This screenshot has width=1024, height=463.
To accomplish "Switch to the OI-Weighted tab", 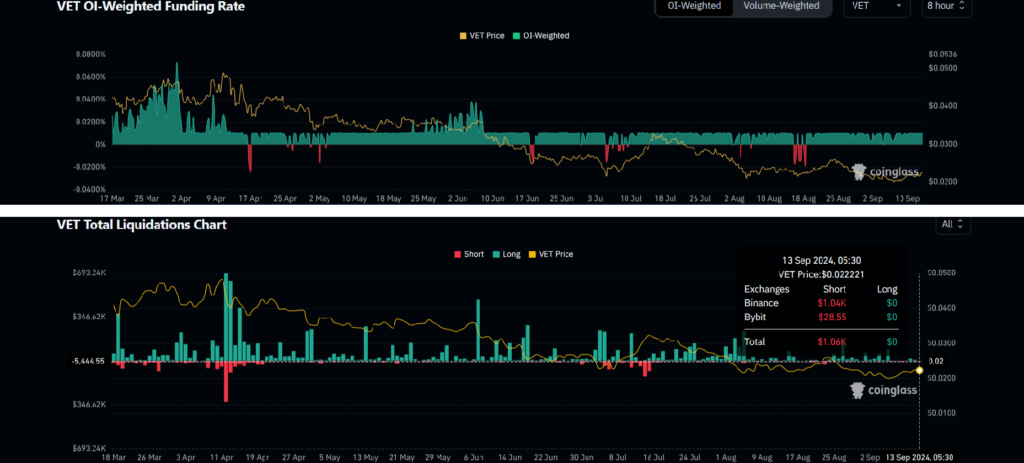I will tap(694, 6).
